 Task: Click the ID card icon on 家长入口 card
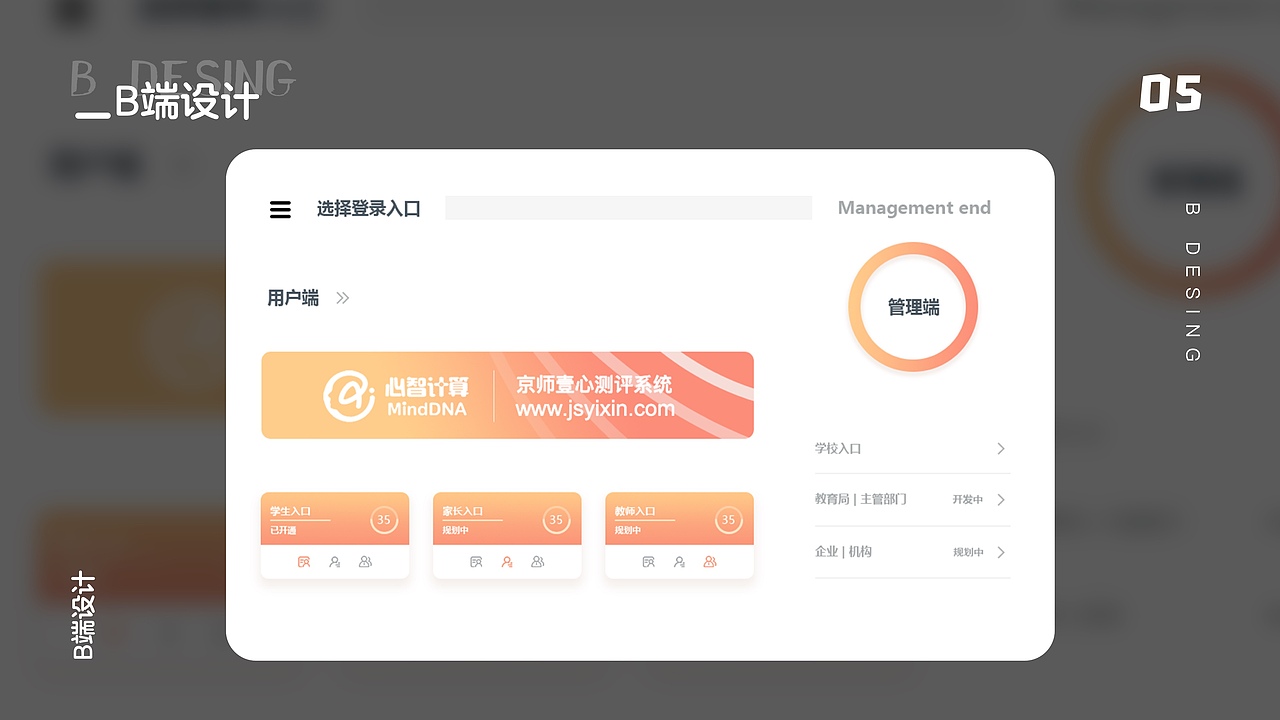coord(475,562)
